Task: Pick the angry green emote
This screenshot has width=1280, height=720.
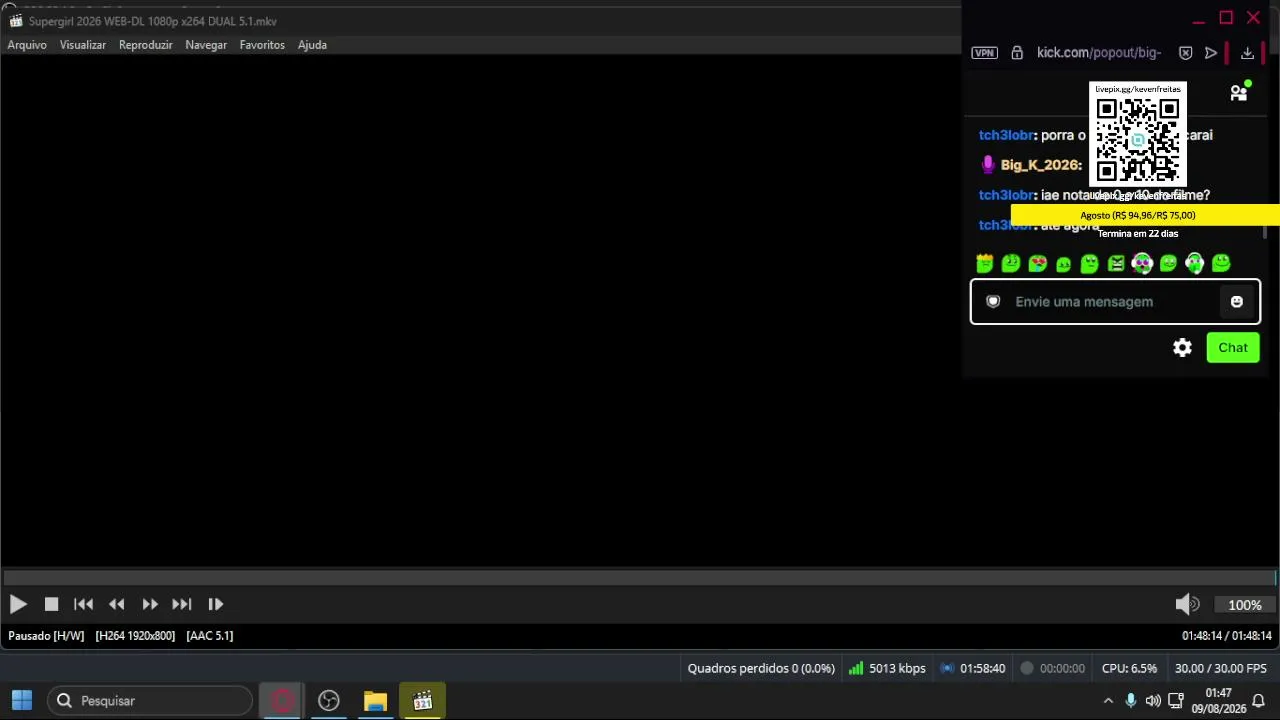Action: tap(1116, 263)
